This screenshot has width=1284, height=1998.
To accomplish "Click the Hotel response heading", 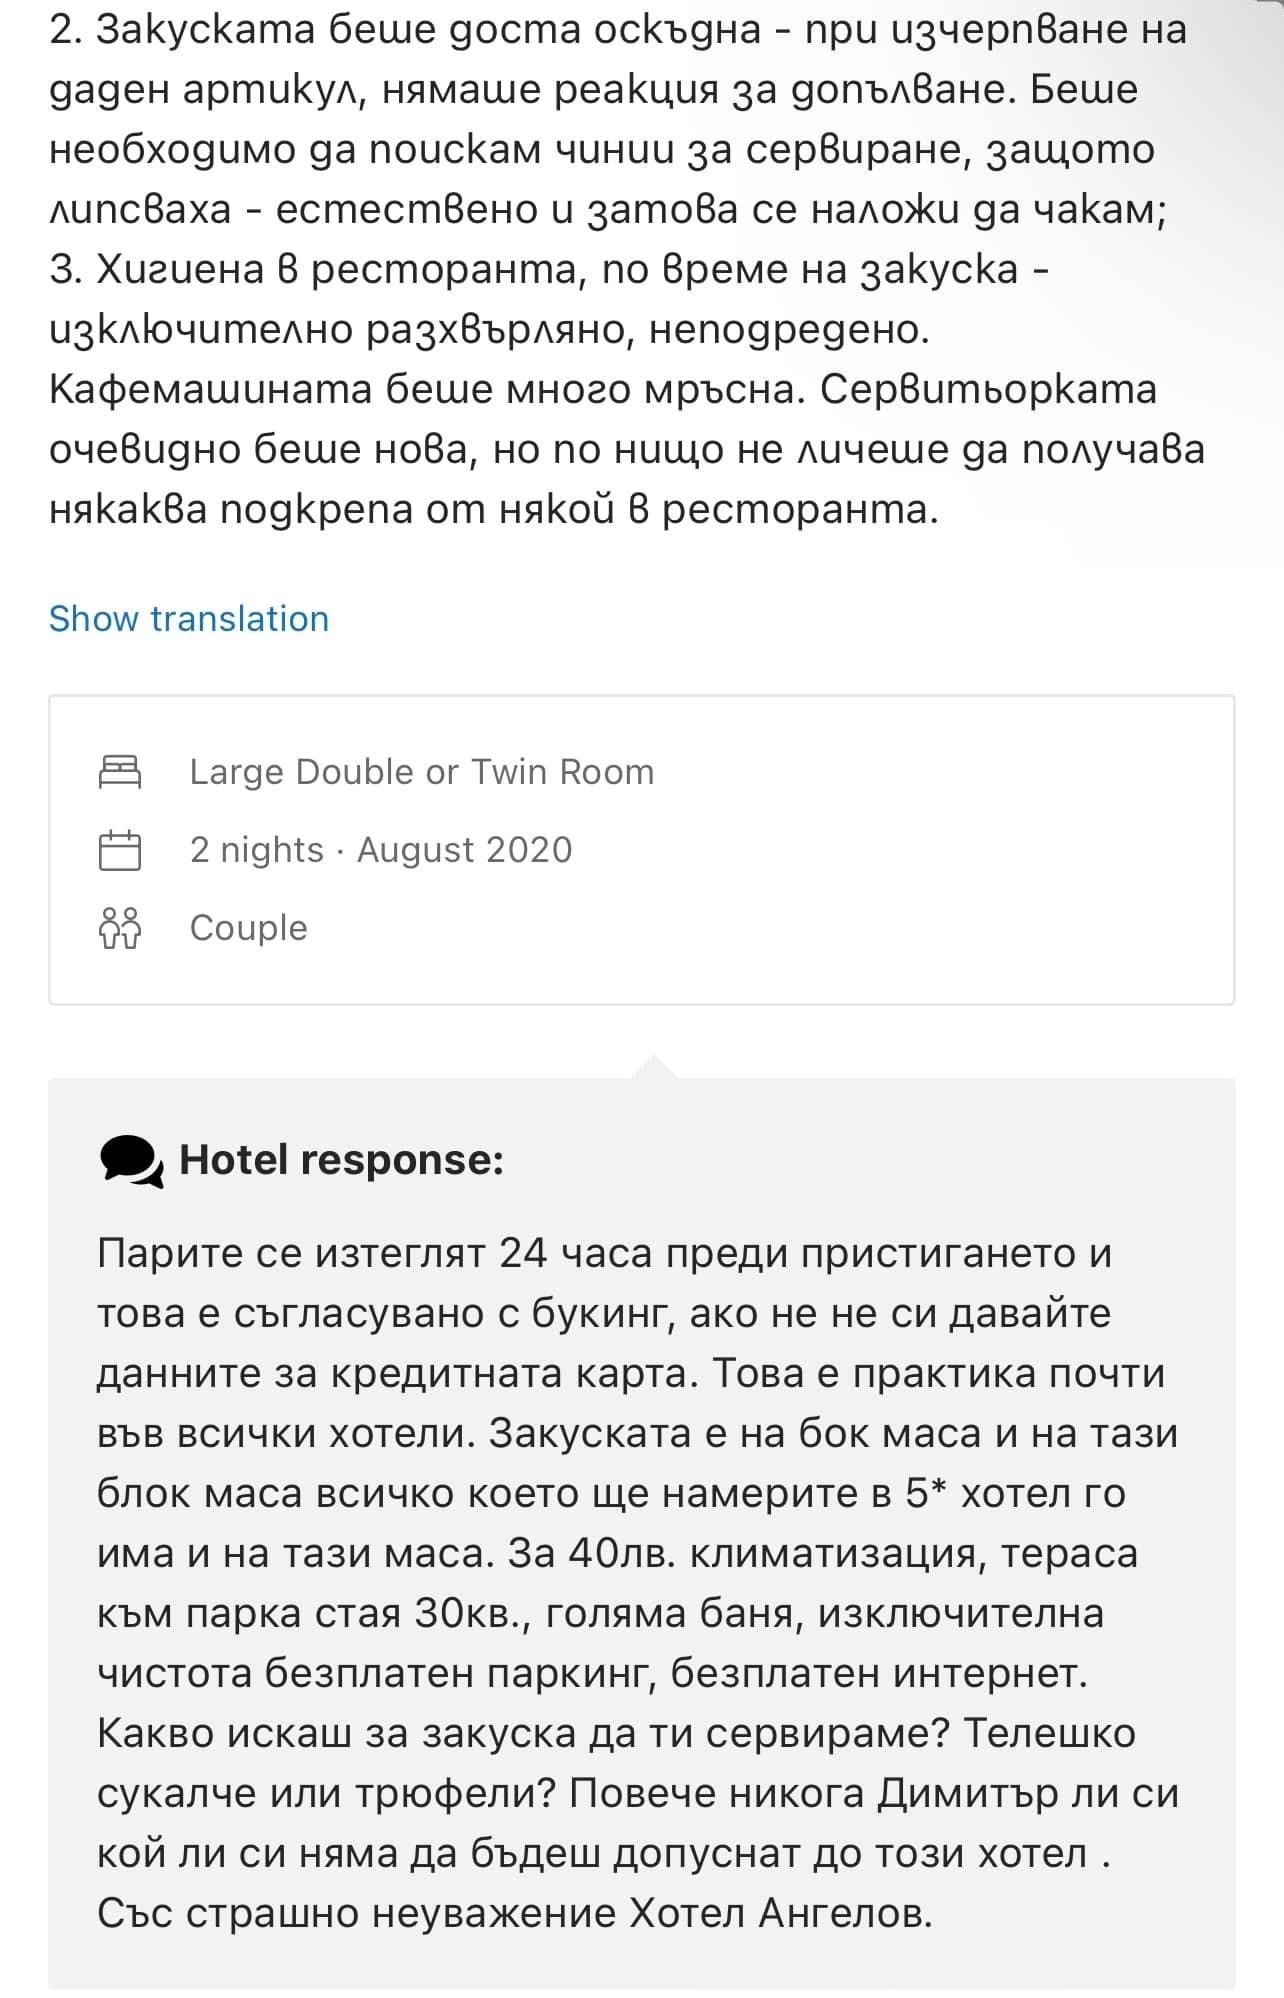I will tap(341, 1160).
